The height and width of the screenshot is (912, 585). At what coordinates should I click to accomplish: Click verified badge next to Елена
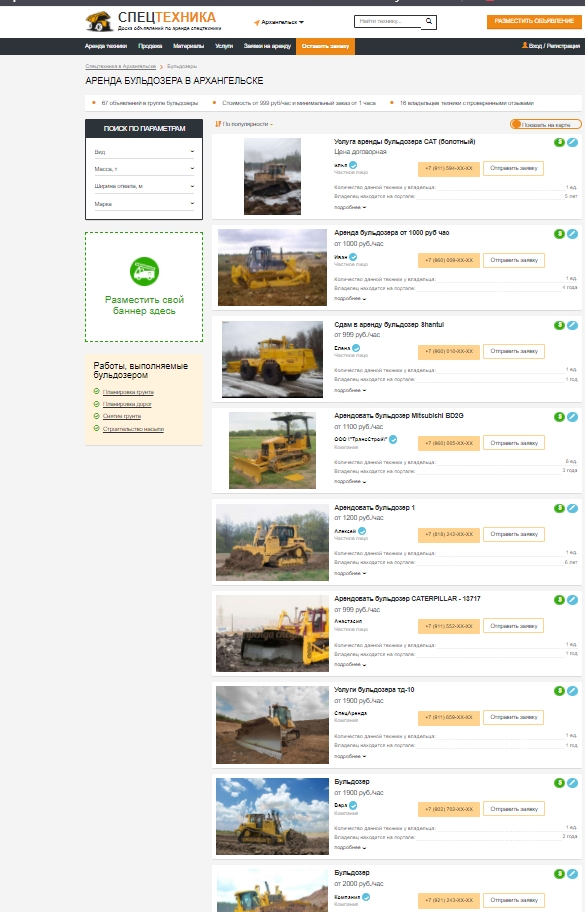pyautogui.click(x=356, y=348)
